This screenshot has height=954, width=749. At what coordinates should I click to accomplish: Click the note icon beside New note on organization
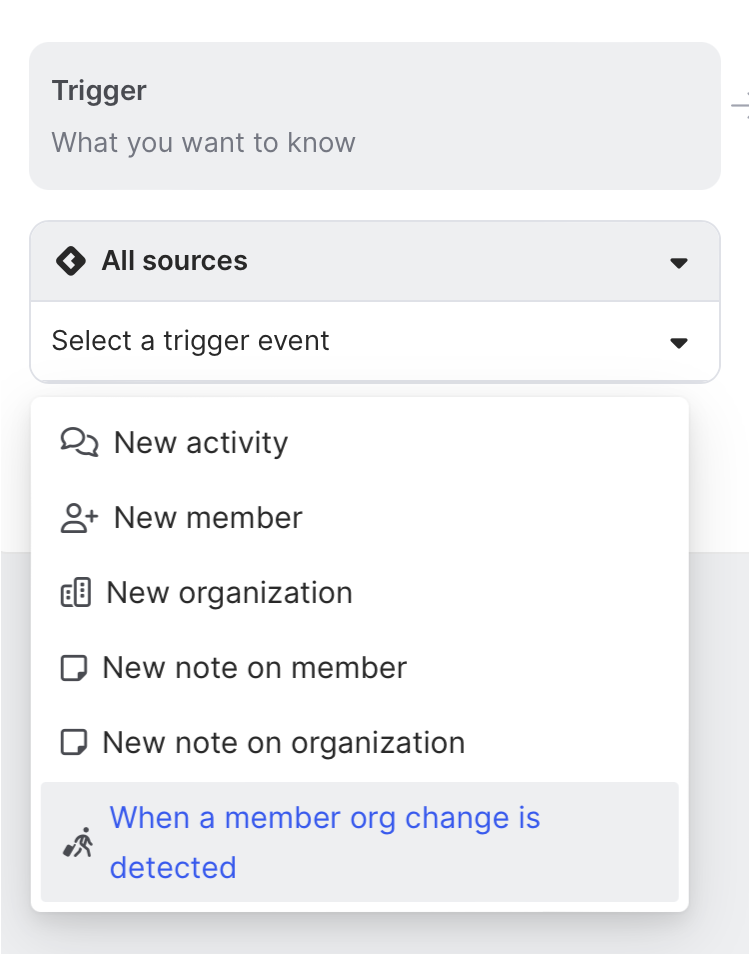pyautogui.click(x=73, y=743)
